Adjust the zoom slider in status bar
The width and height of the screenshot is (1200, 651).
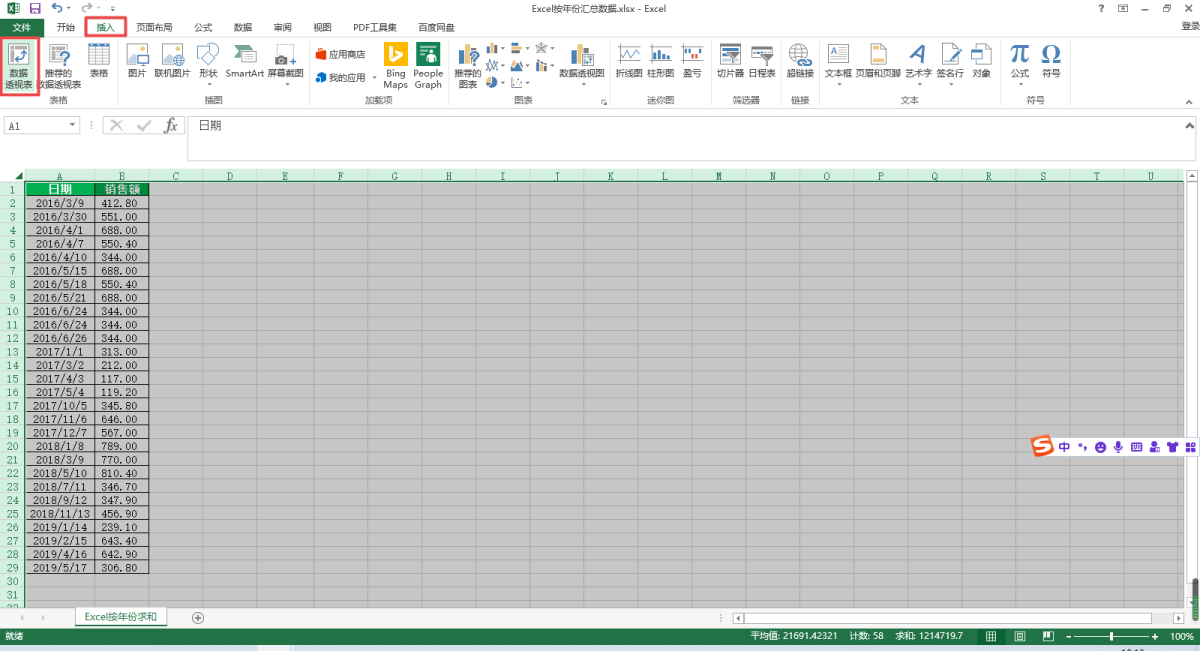[1111, 636]
